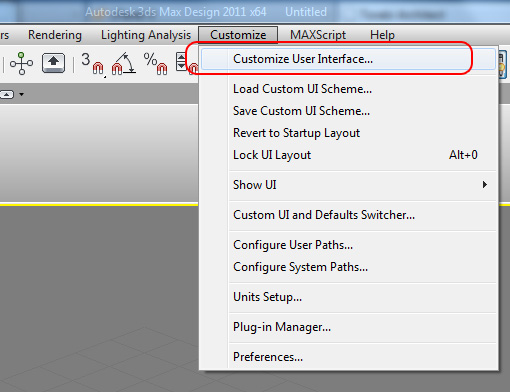Screen dimensions: 510x392
Task: Choose Revert to Startup Layout
Action: pos(348,133)
